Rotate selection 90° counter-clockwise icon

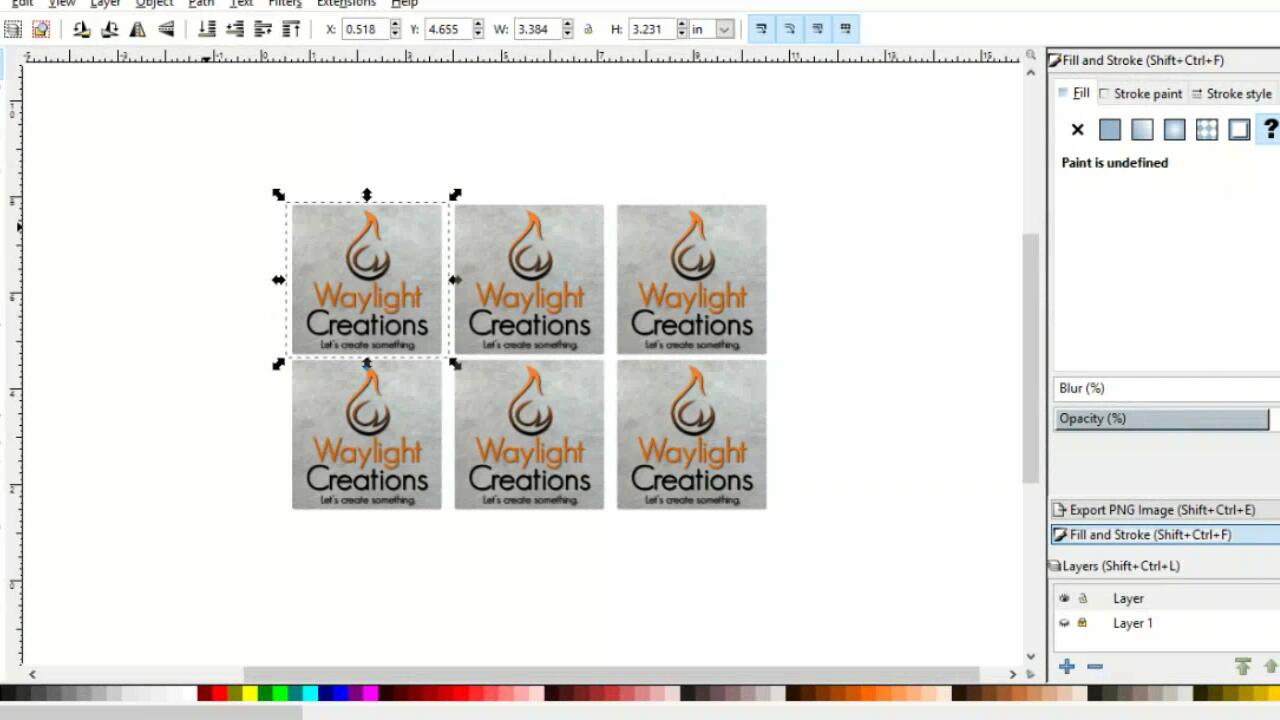coord(82,29)
